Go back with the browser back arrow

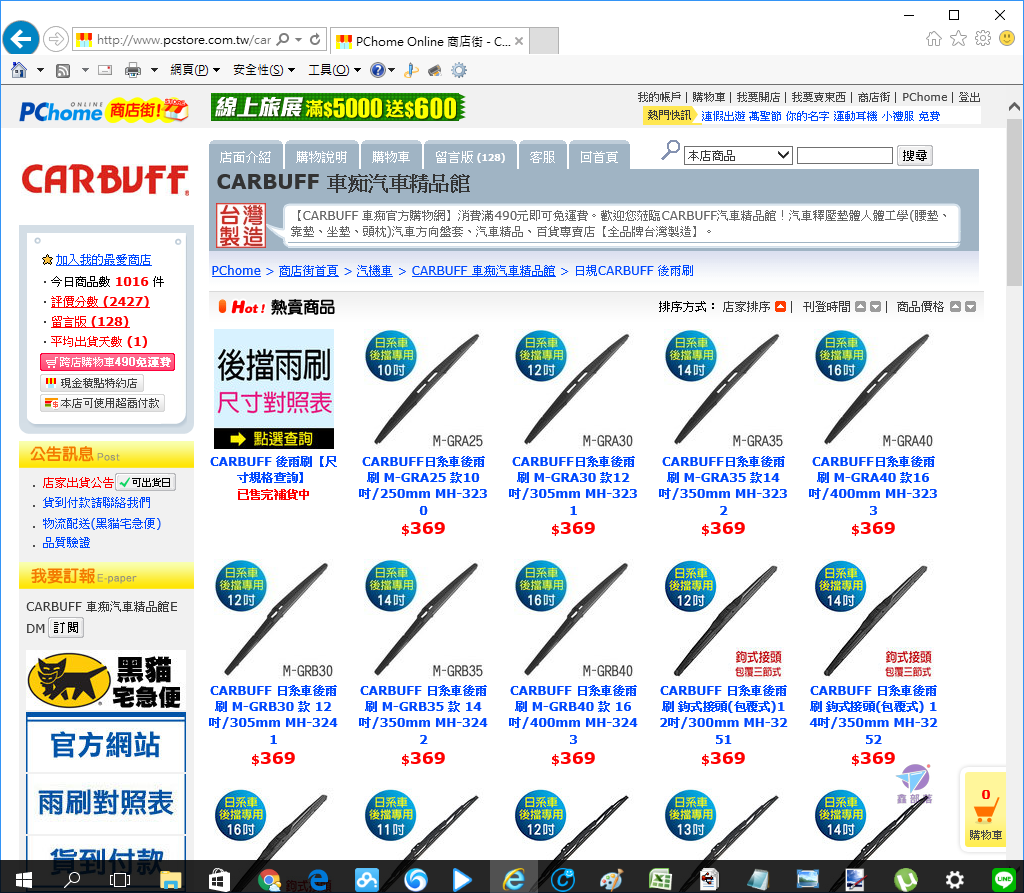[21, 39]
